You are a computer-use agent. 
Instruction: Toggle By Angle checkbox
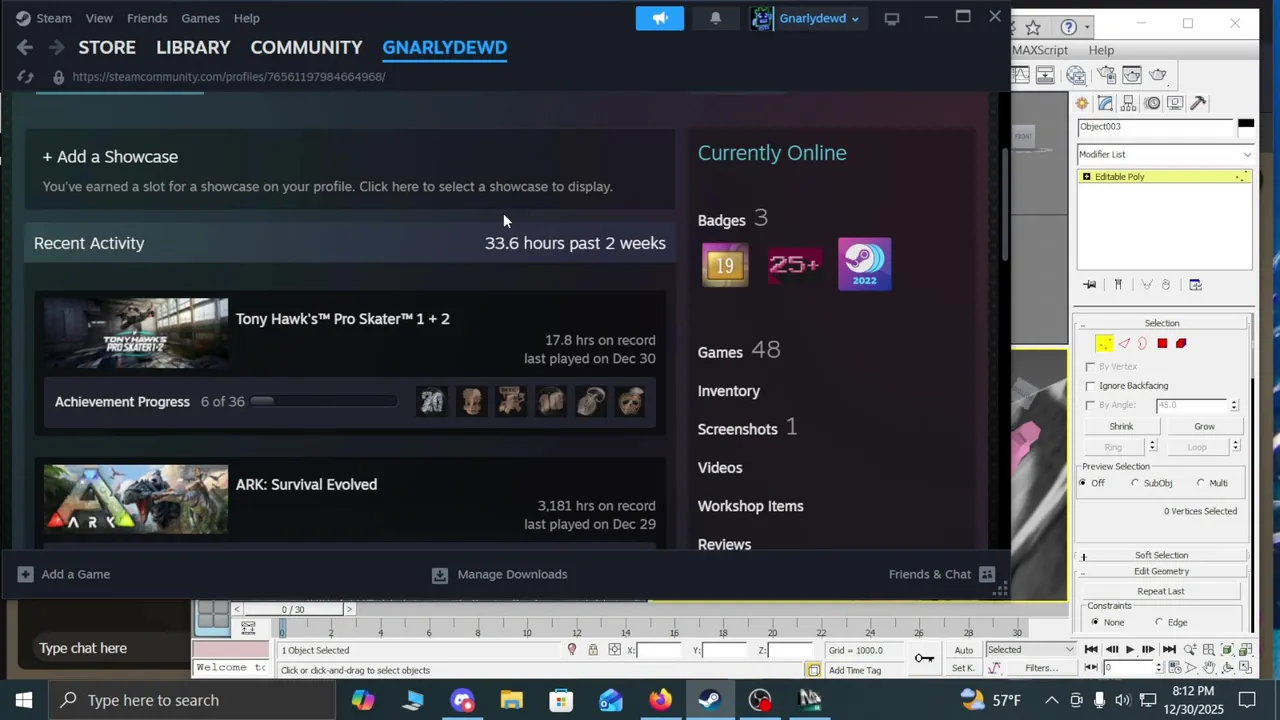pos(1090,405)
